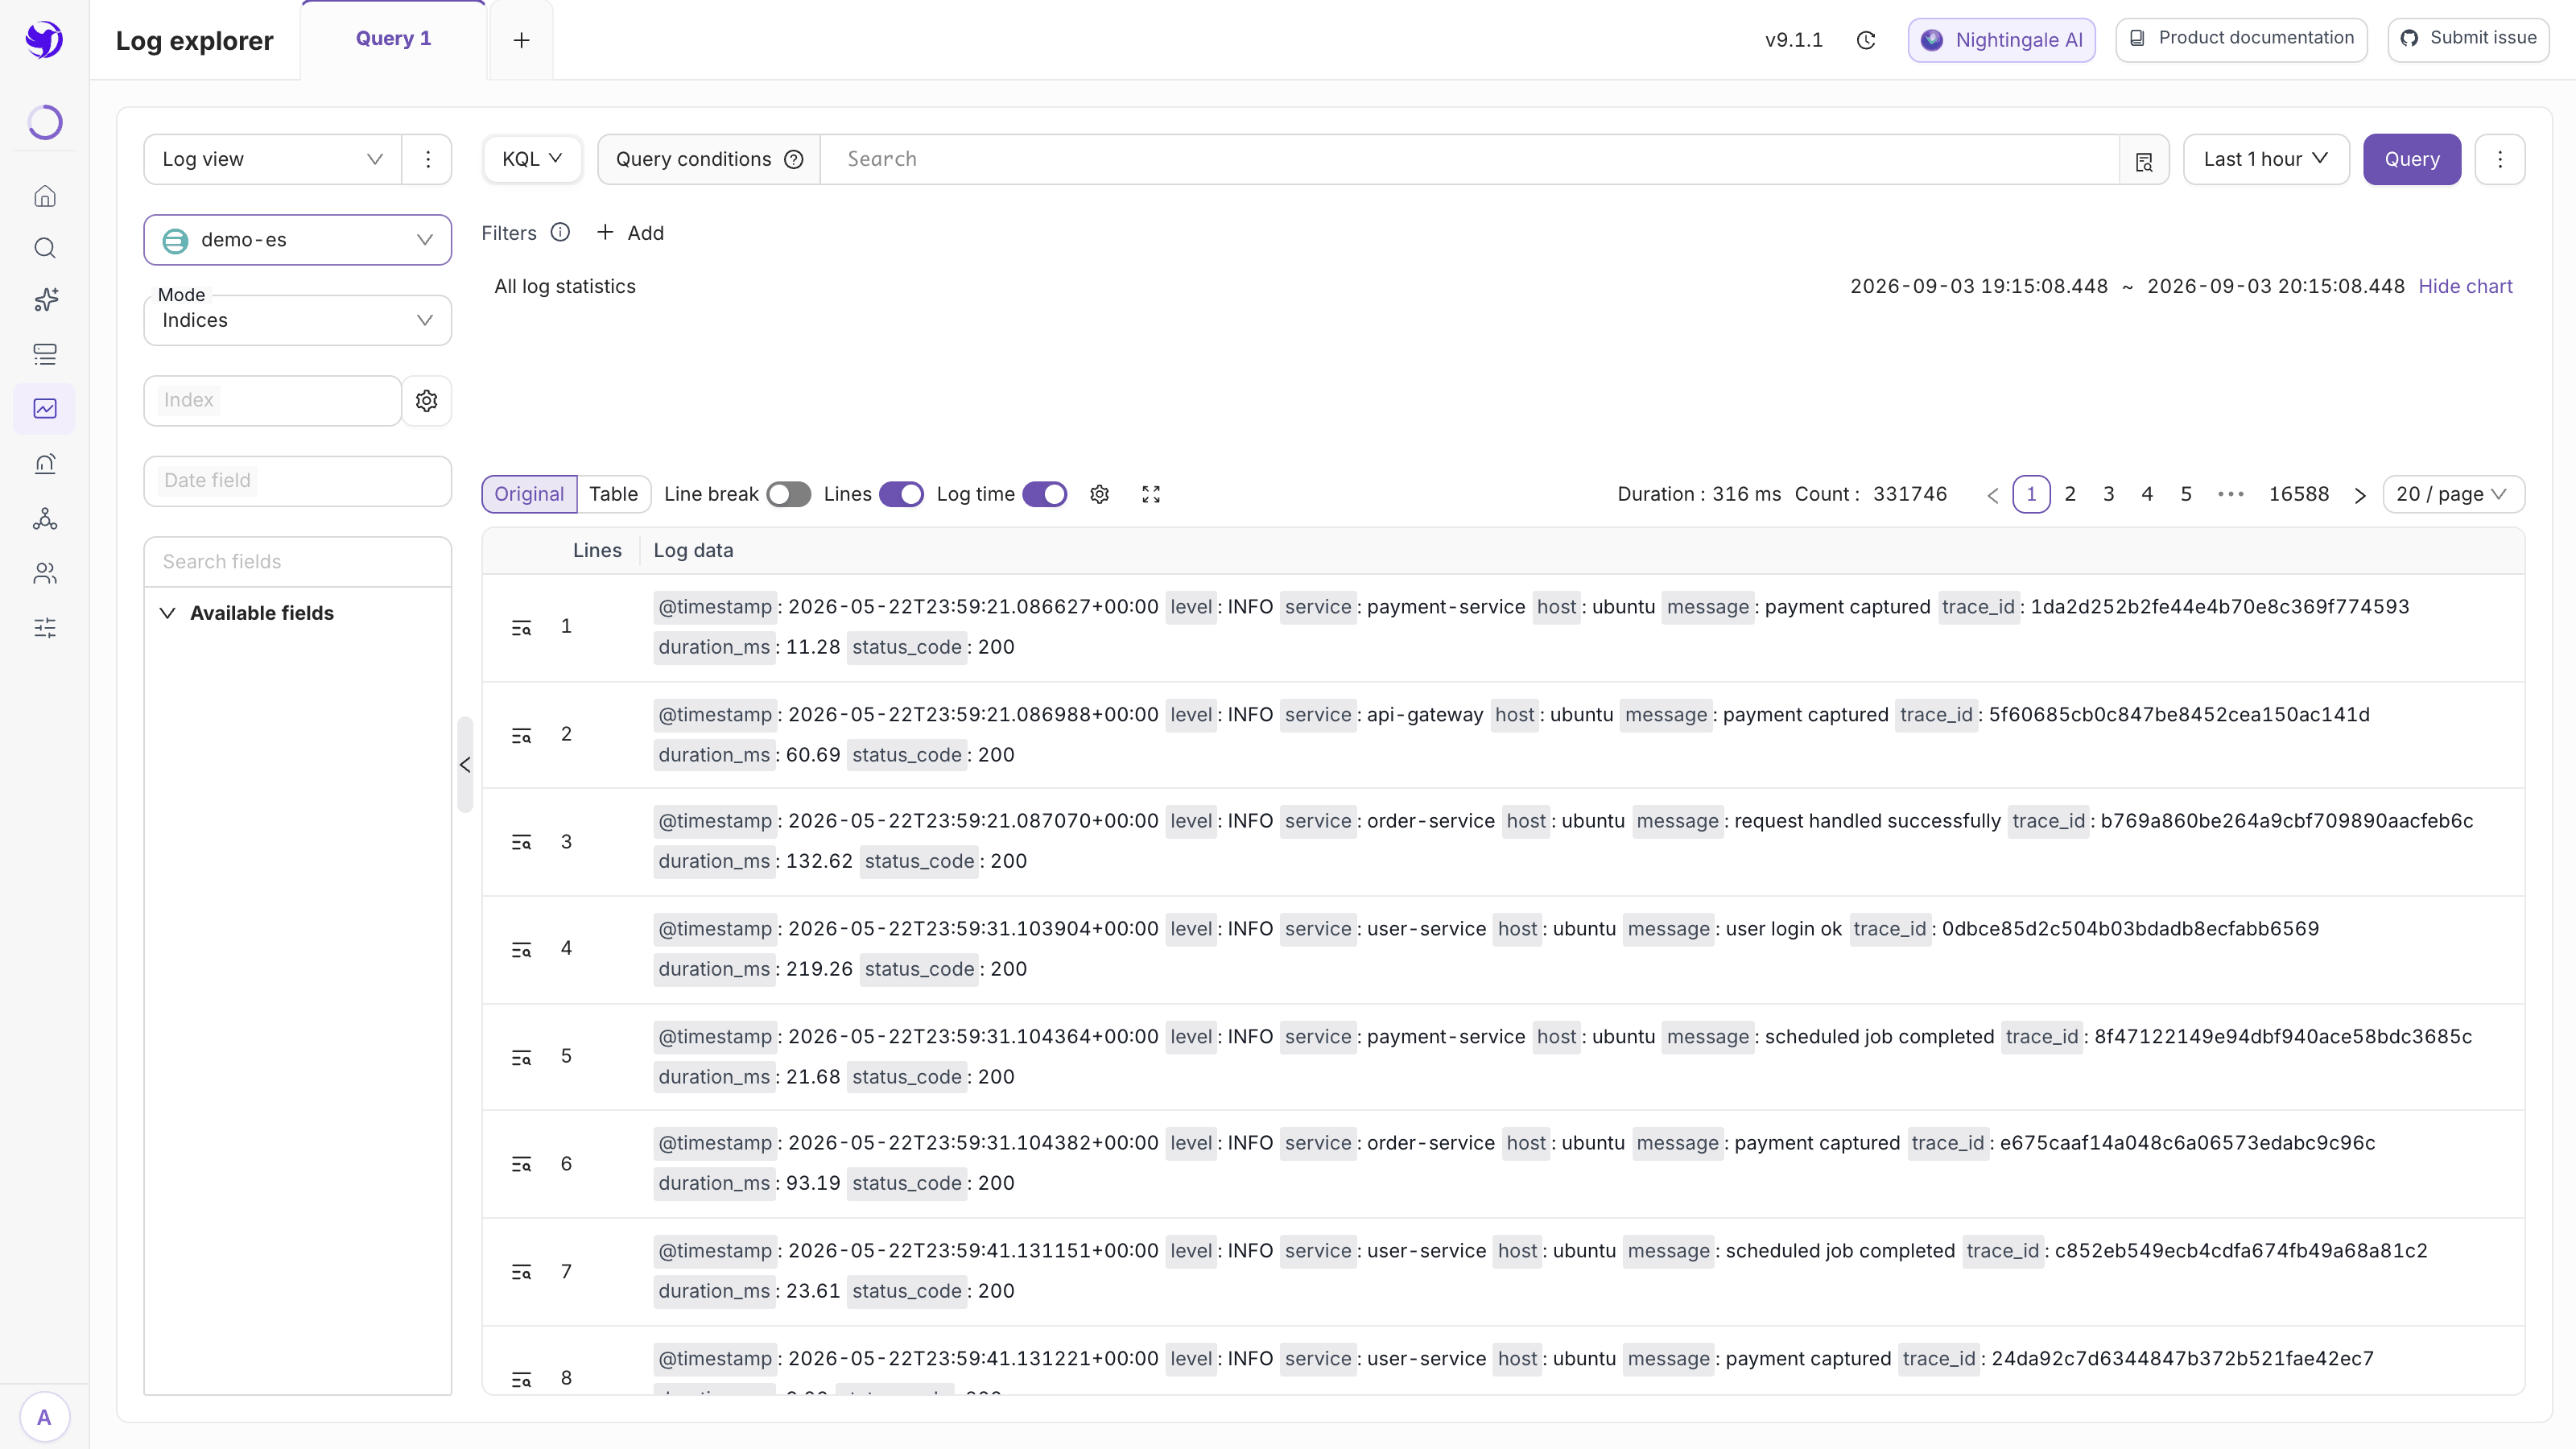This screenshot has height=1449, width=2576.
Task: Click the Query conditions help icon
Action: click(x=794, y=159)
